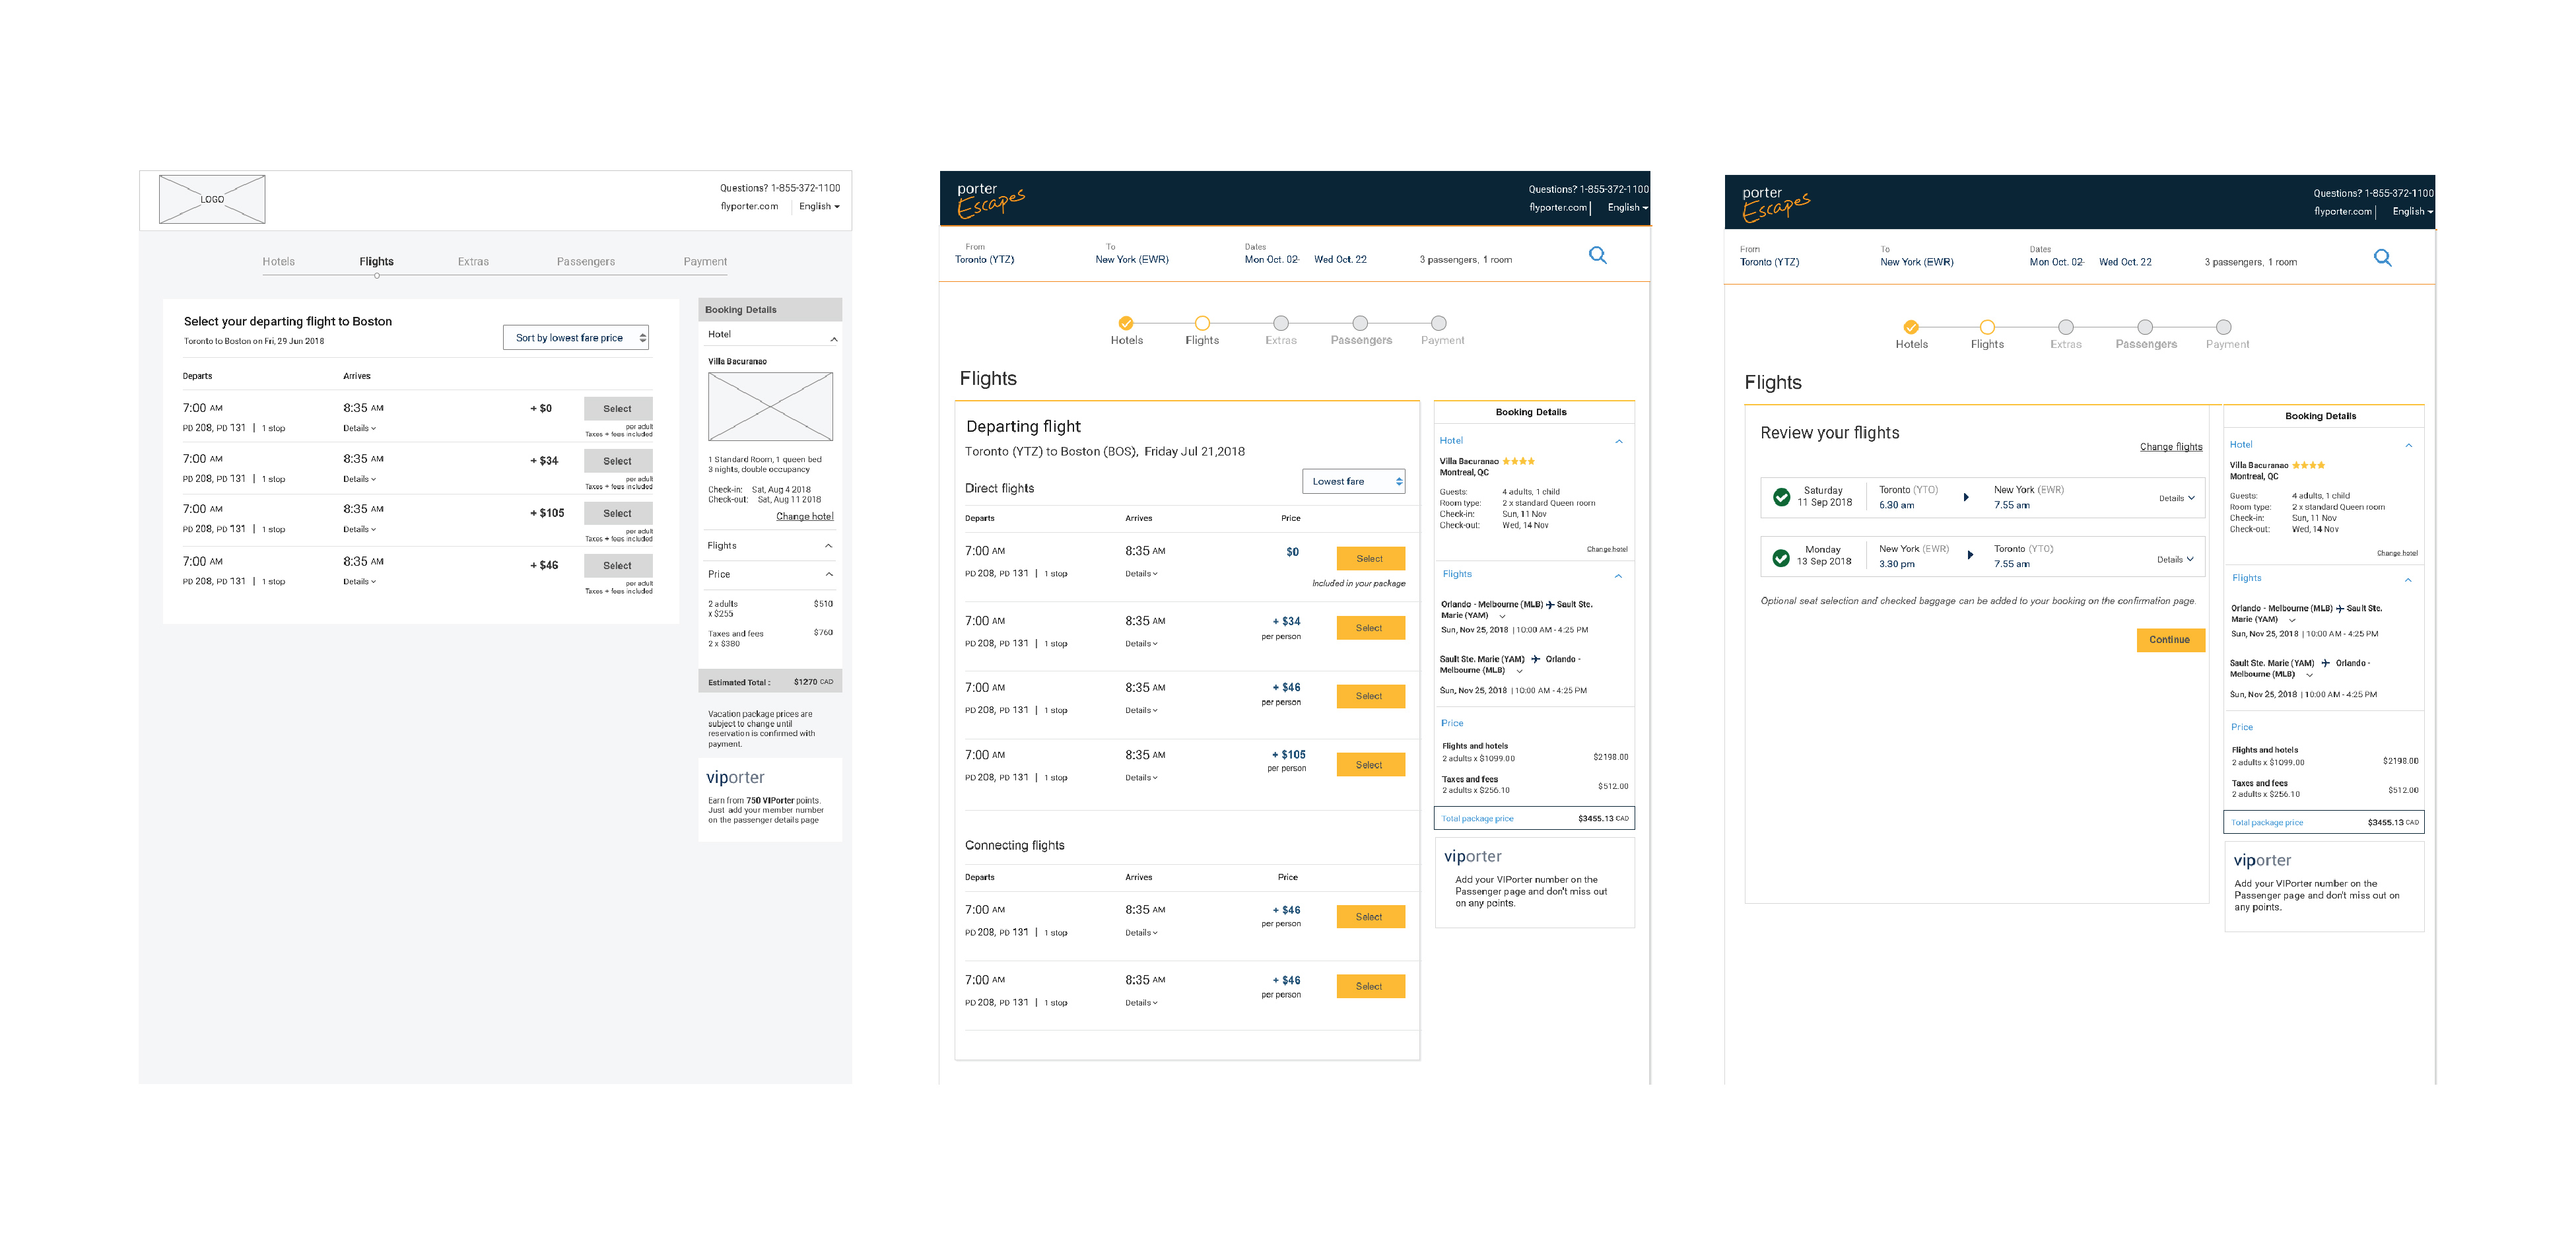Click the Villa Bacuranao image placeholder in the wireframe

coord(770,406)
